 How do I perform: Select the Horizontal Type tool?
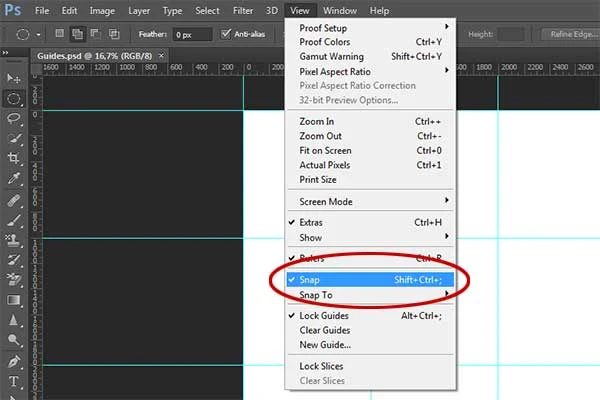pyautogui.click(x=14, y=381)
